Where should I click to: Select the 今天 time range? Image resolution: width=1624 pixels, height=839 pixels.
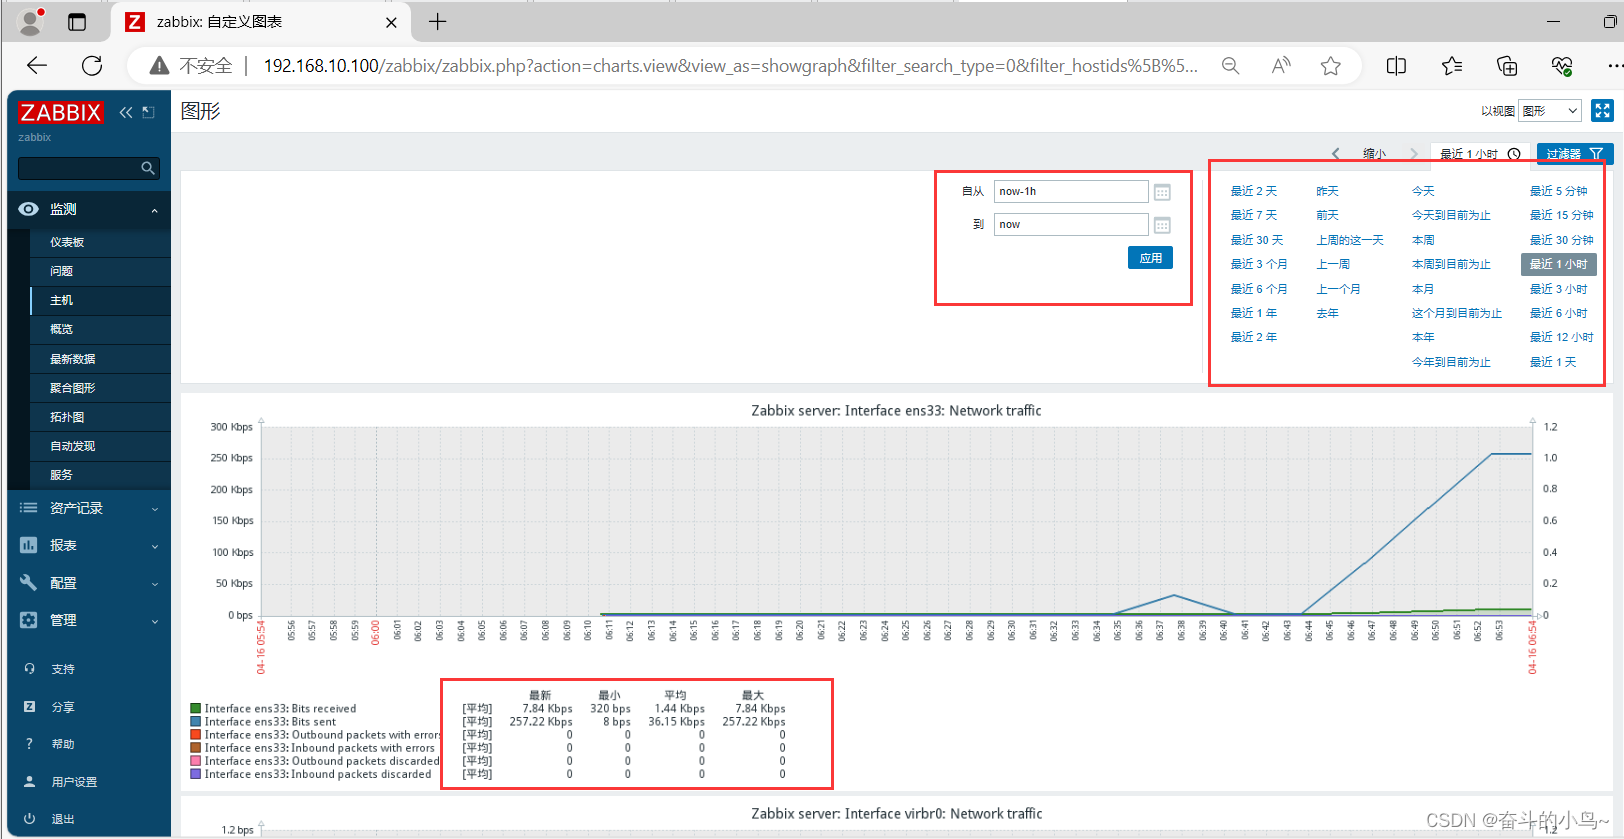(x=1423, y=191)
